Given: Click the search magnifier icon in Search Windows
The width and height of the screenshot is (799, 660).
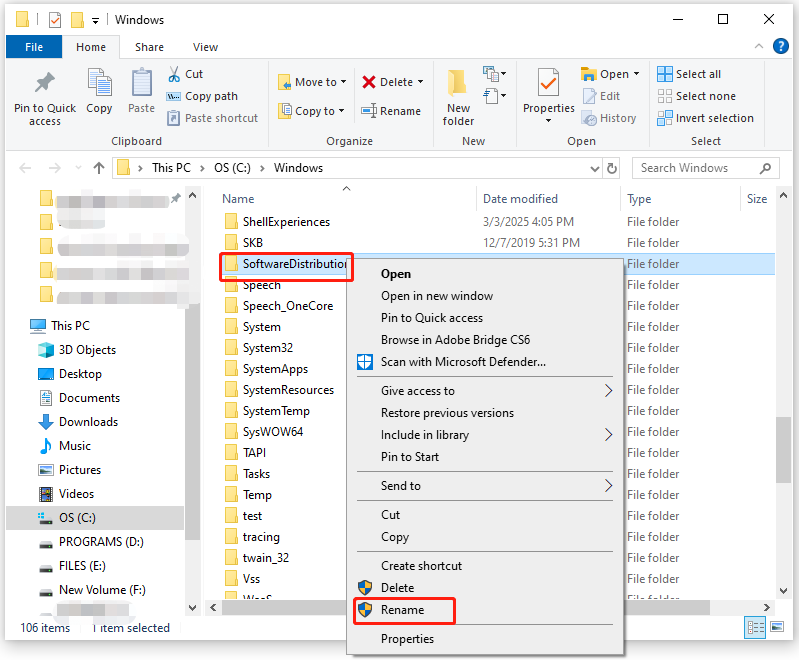Looking at the screenshot, I should click(765, 168).
